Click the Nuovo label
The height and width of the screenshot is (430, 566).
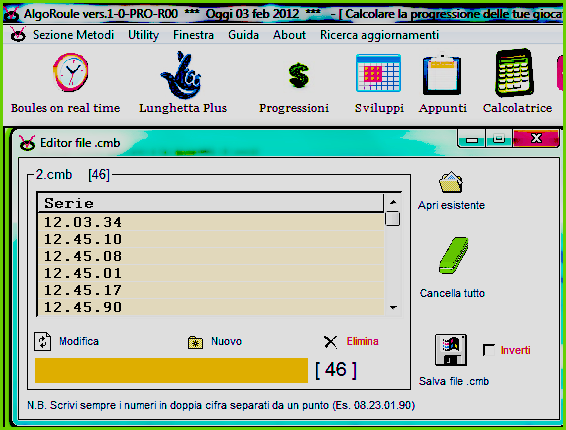tap(226, 341)
